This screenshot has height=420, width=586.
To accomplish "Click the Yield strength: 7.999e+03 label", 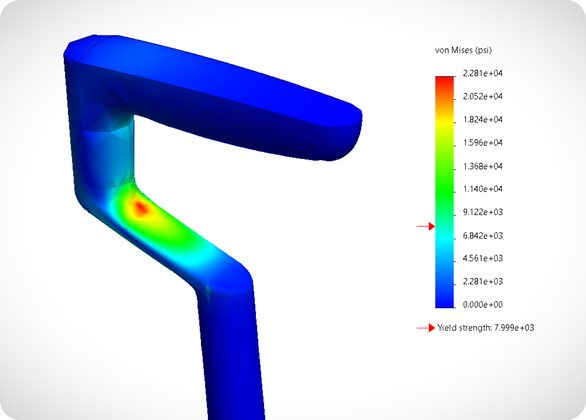I will (x=485, y=328).
